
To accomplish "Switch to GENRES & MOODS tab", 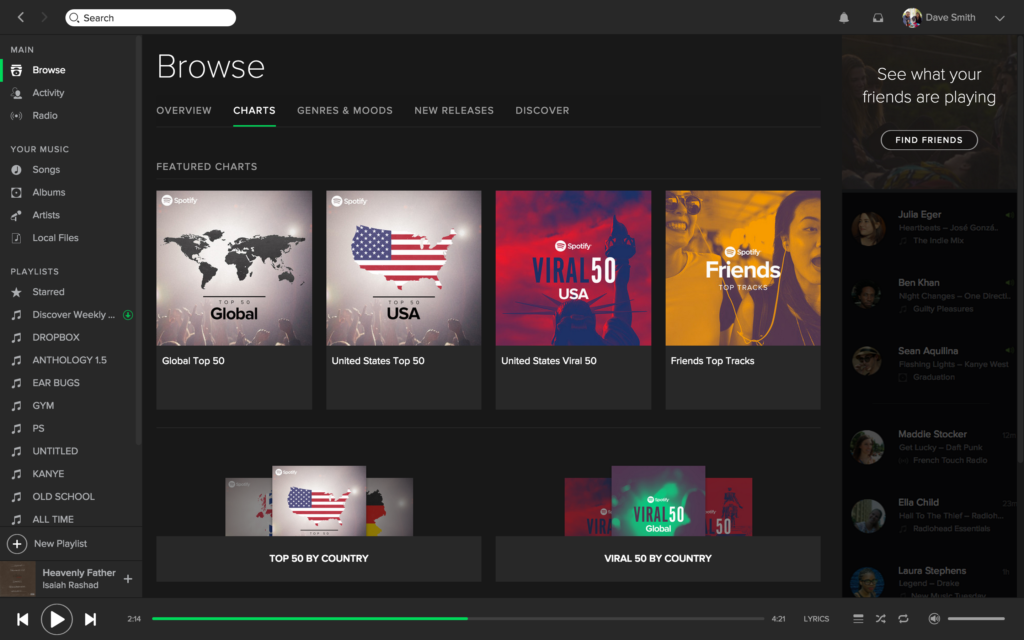I will pyautogui.click(x=345, y=110).
